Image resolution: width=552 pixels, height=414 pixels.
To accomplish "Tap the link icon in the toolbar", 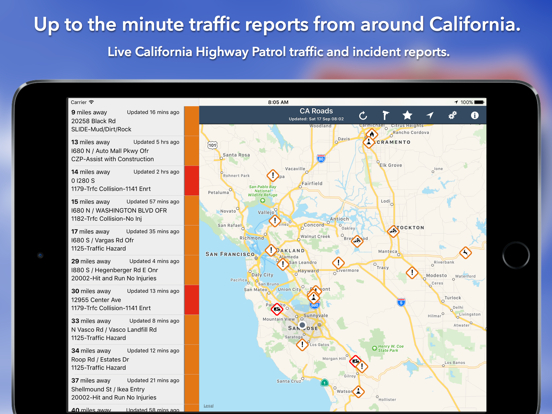I will click(452, 115).
